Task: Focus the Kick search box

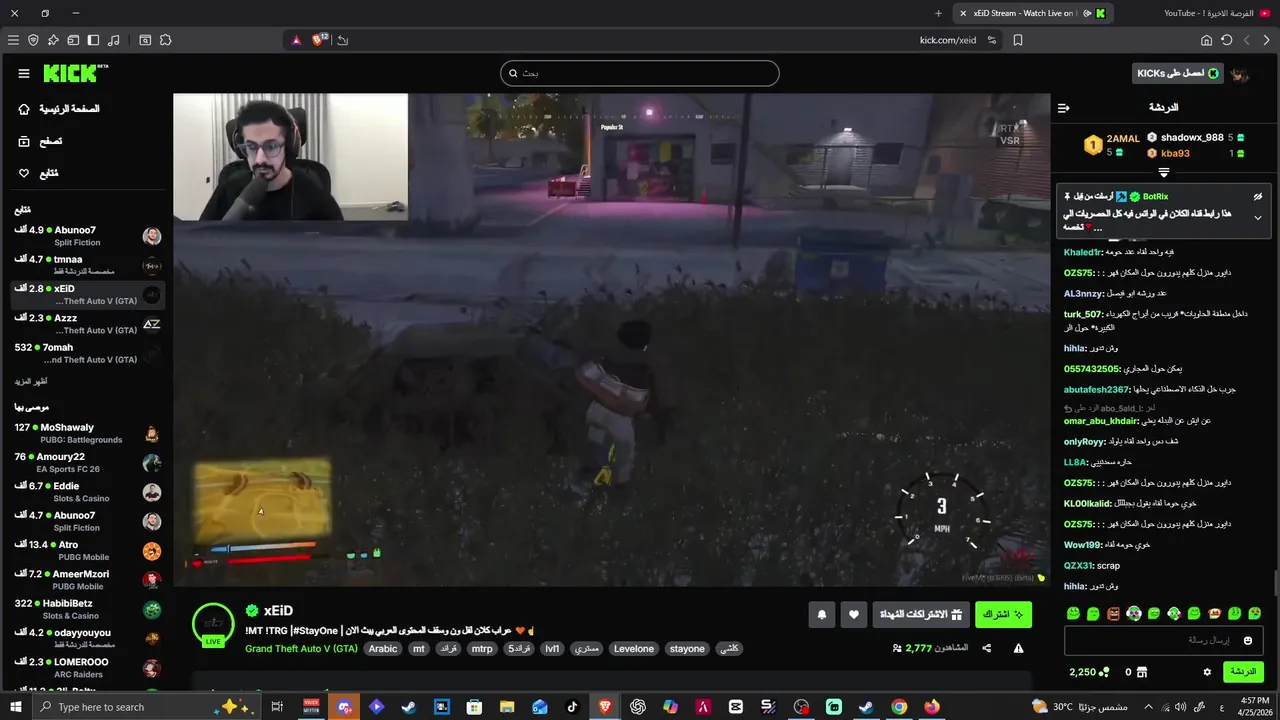Action: [640, 73]
